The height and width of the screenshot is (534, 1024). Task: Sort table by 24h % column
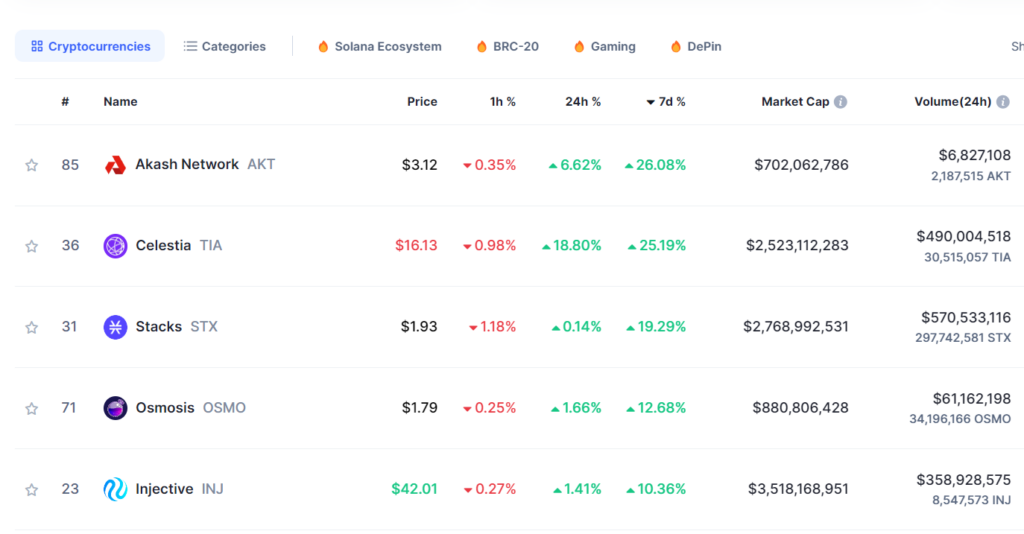pyautogui.click(x=582, y=102)
